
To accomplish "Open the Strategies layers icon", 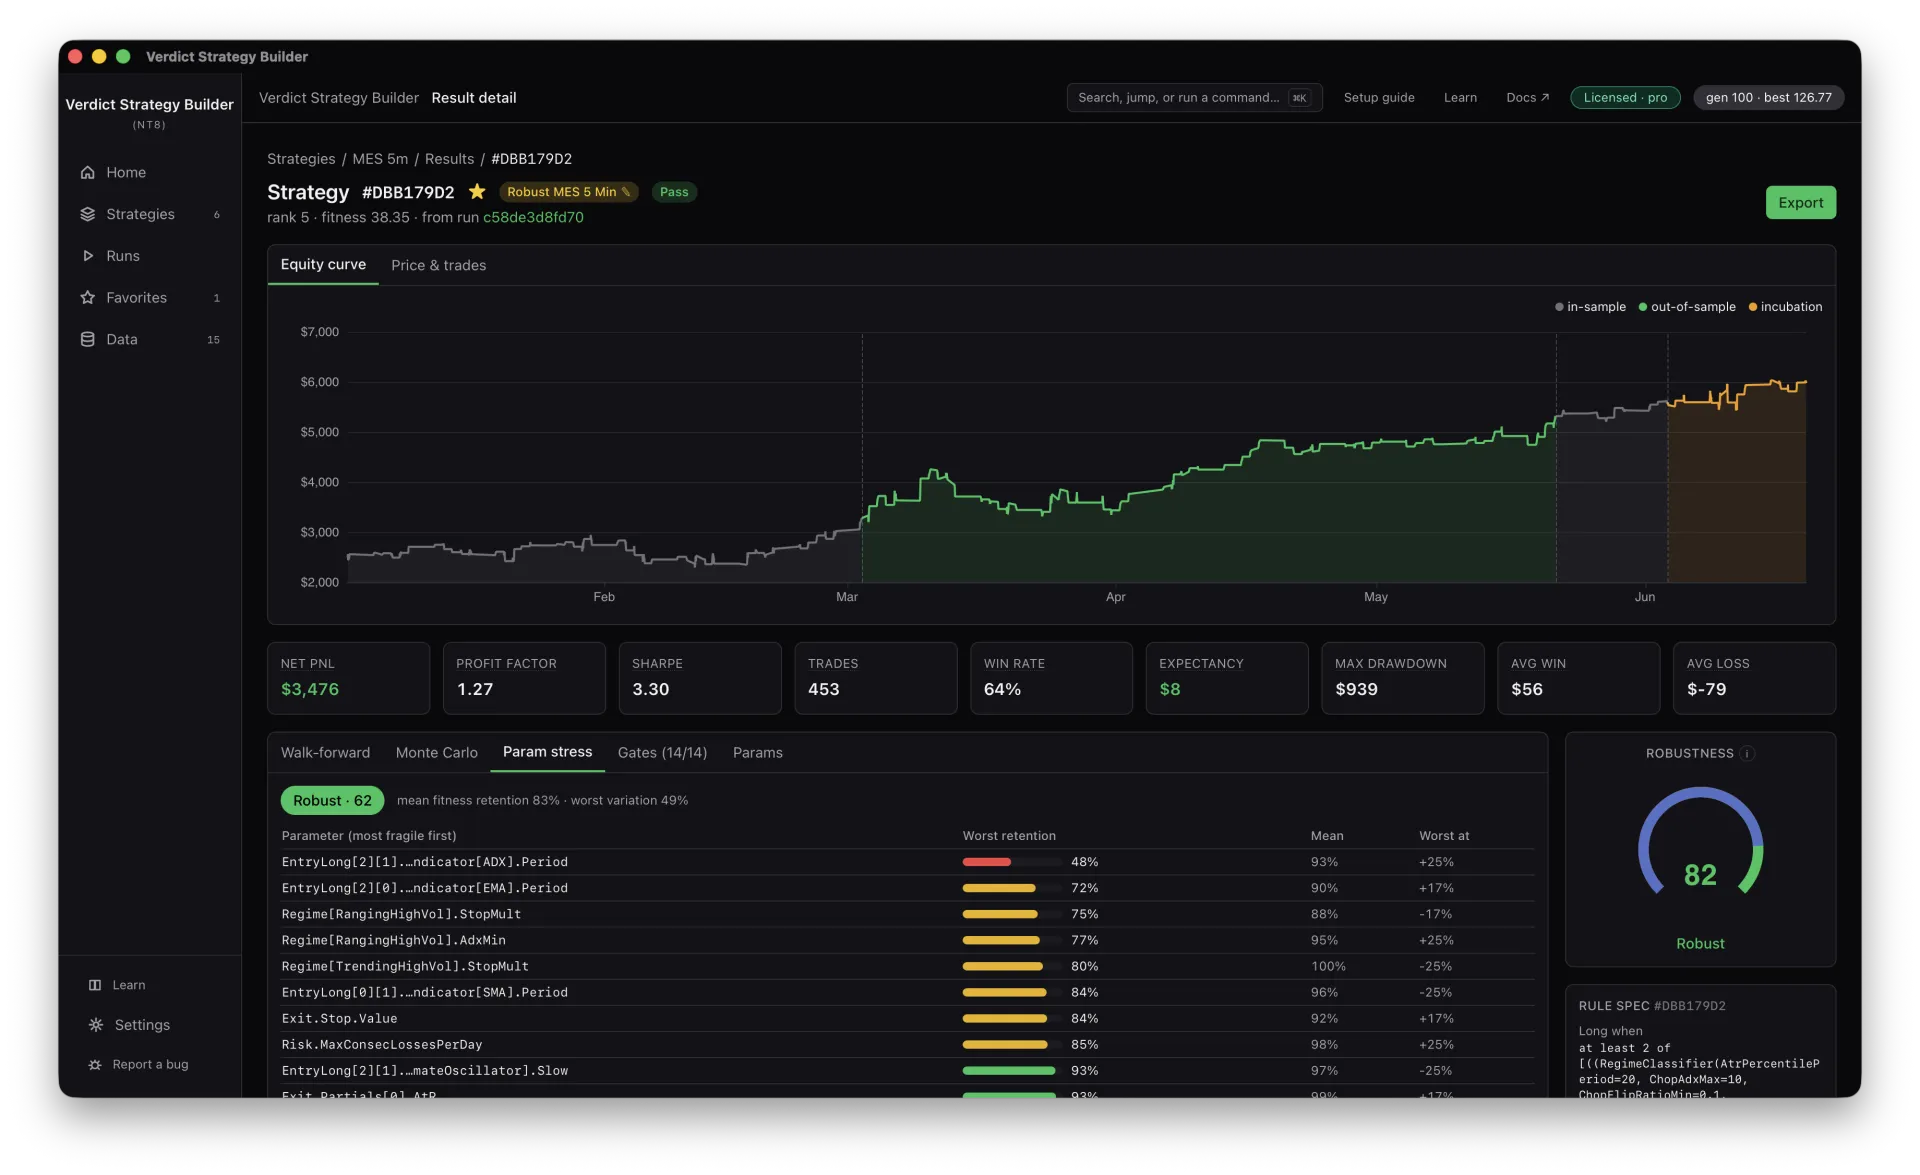I will (88, 214).
